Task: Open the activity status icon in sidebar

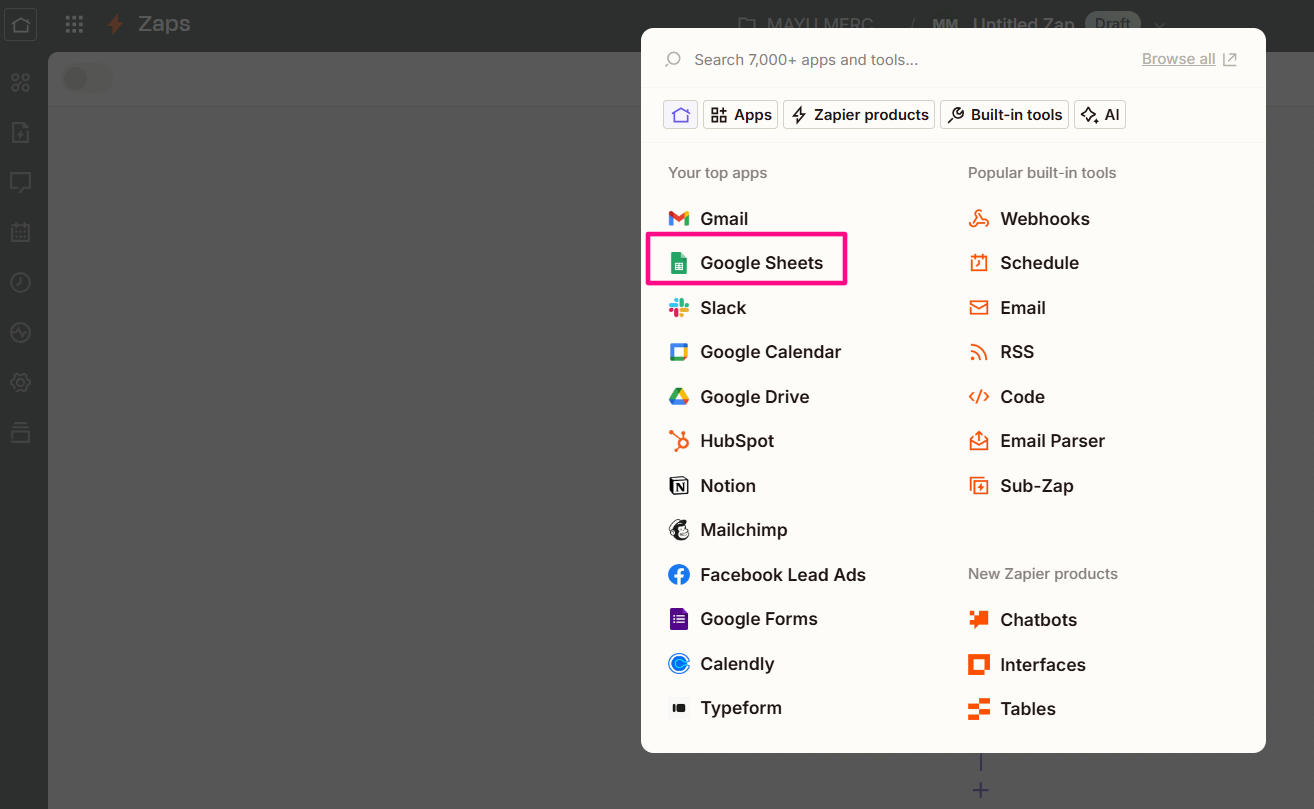Action: click(21, 332)
